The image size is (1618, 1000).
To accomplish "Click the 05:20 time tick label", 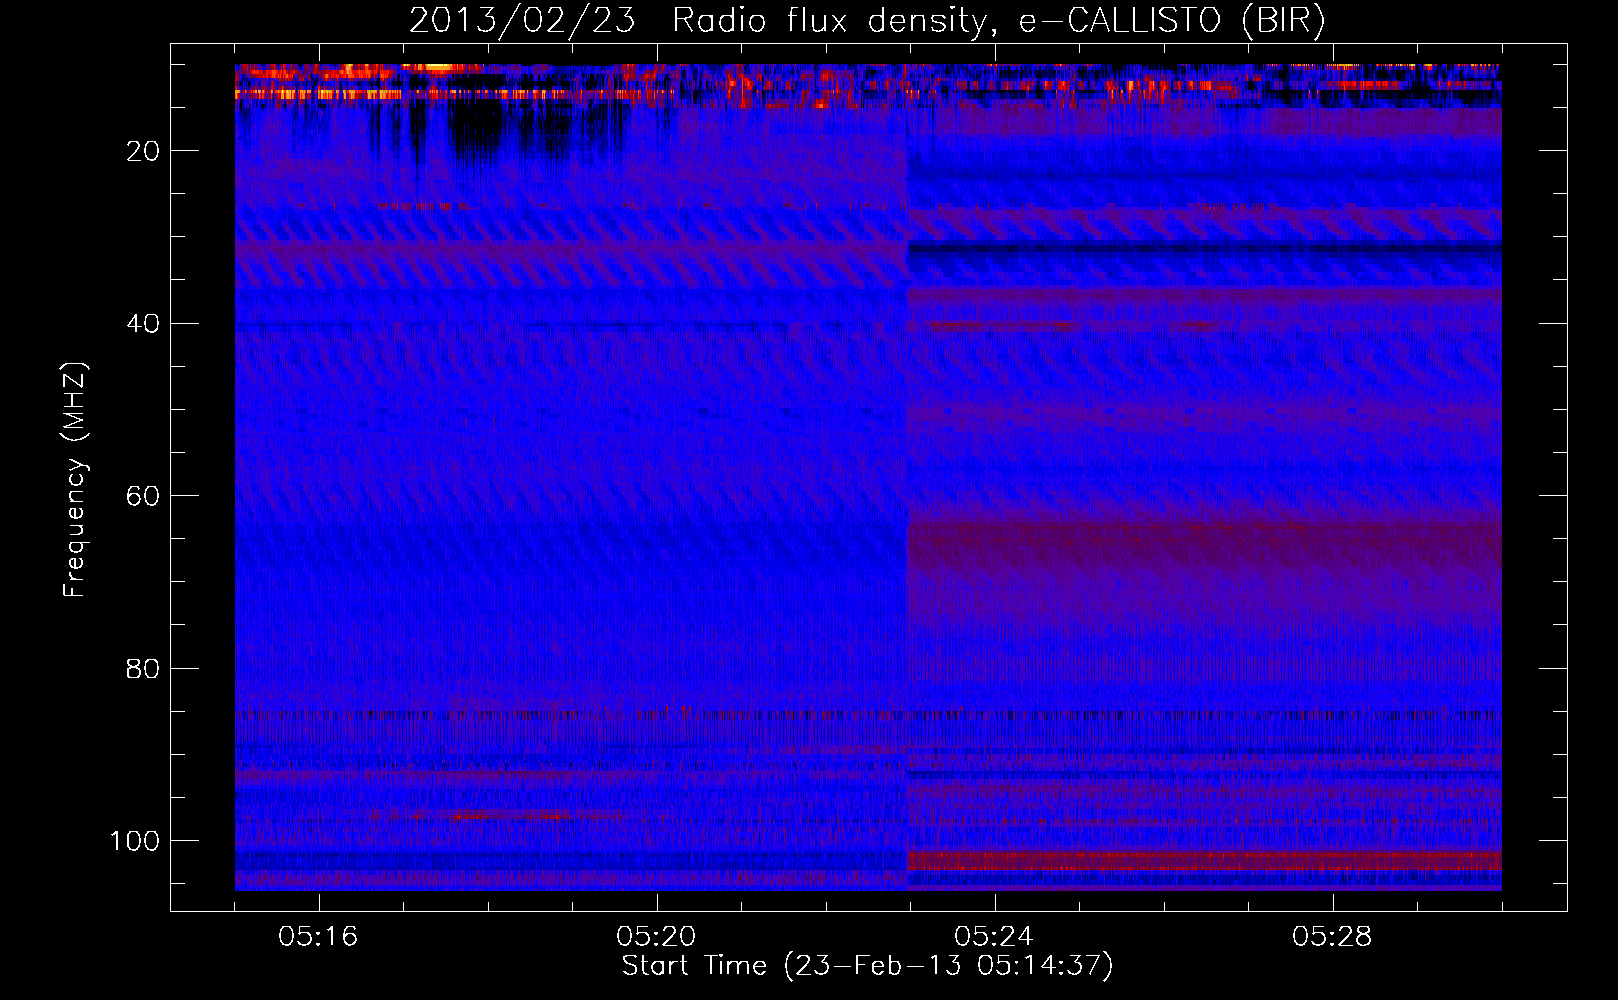I will pos(656,937).
